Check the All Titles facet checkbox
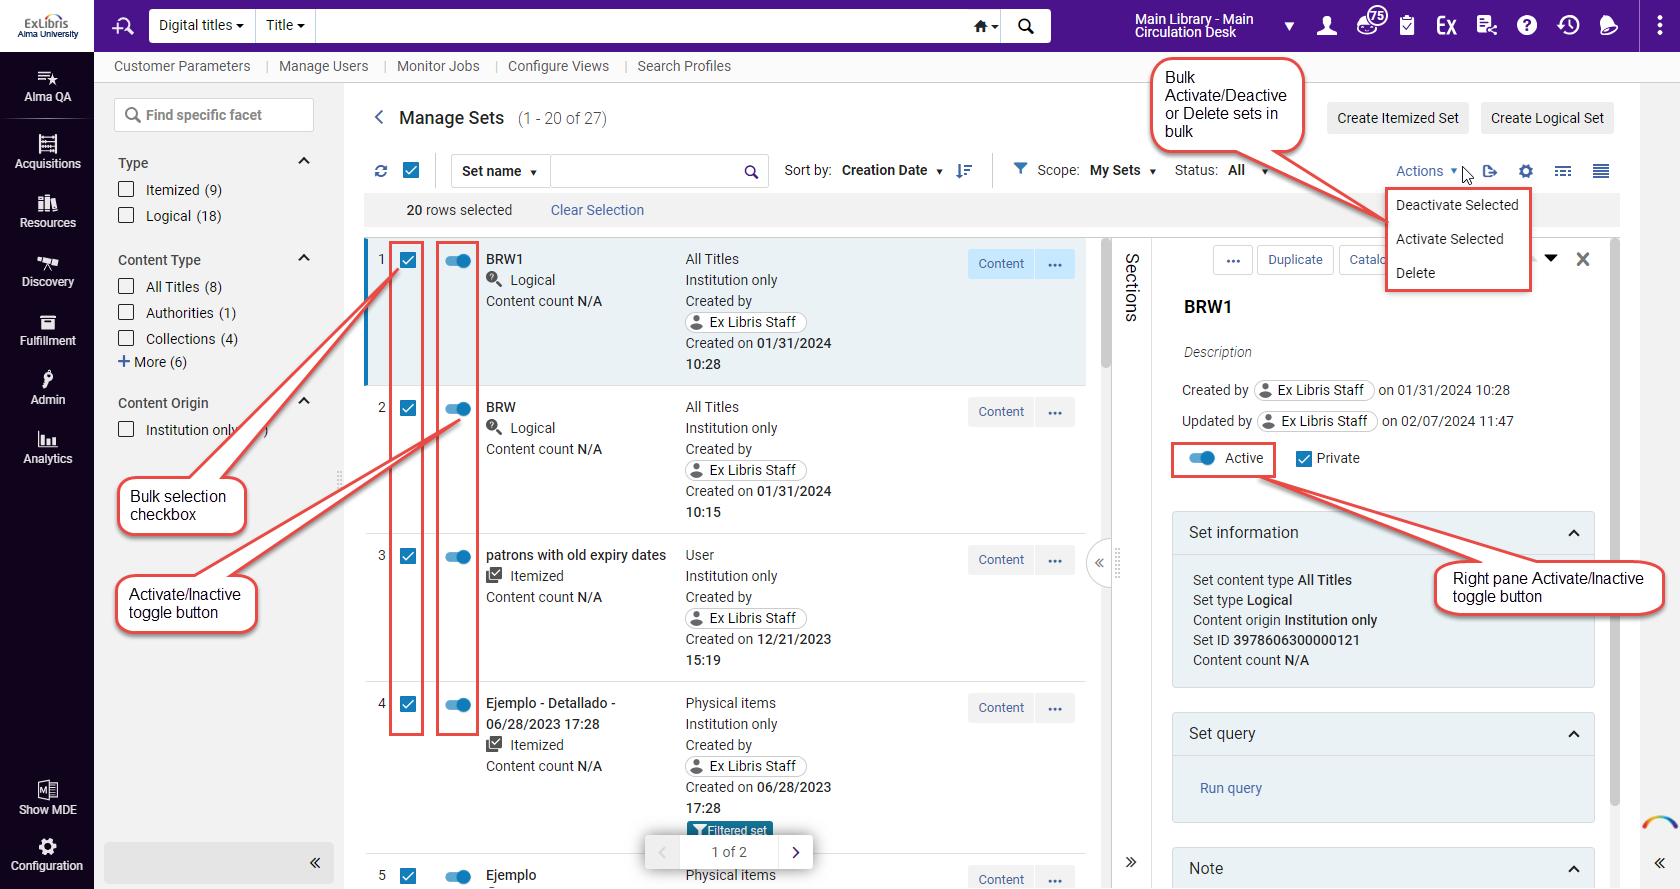The height and width of the screenshot is (889, 1680). [x=126, y=286]
